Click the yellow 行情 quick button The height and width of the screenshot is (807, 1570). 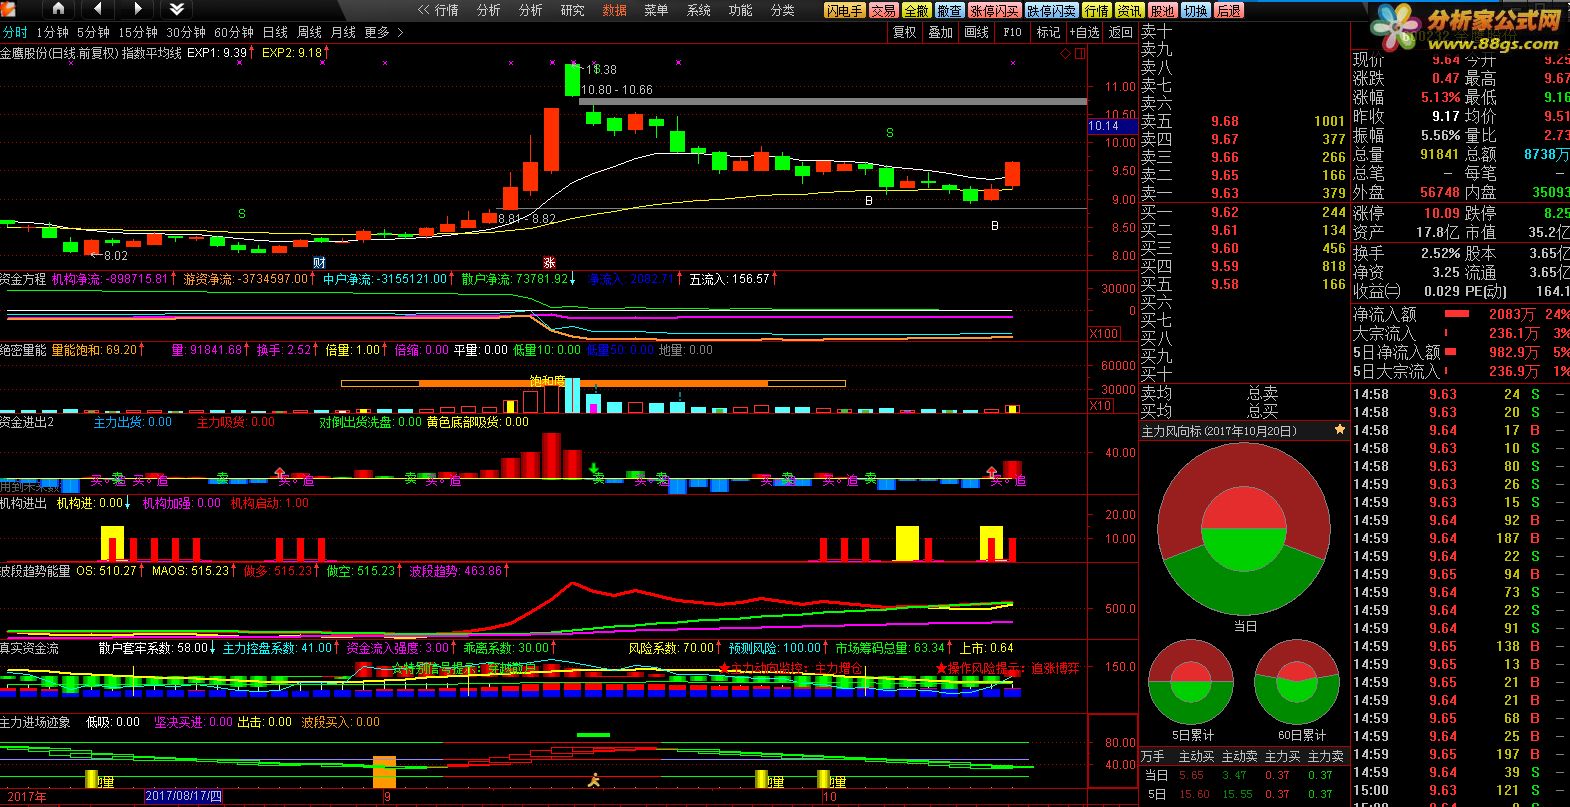pos(1097,10)
